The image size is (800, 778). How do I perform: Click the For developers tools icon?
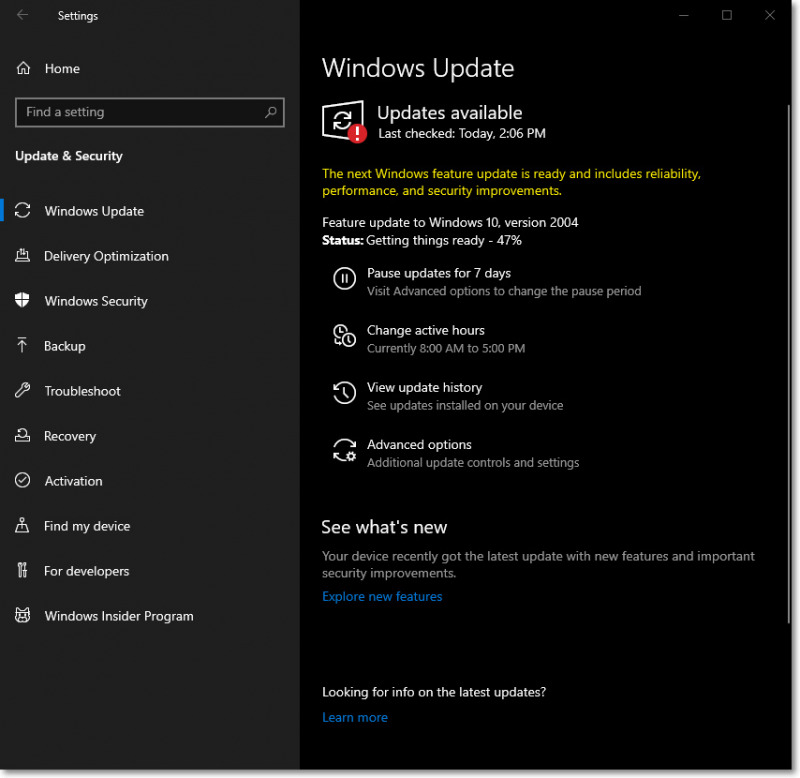(x=22, y=570)
